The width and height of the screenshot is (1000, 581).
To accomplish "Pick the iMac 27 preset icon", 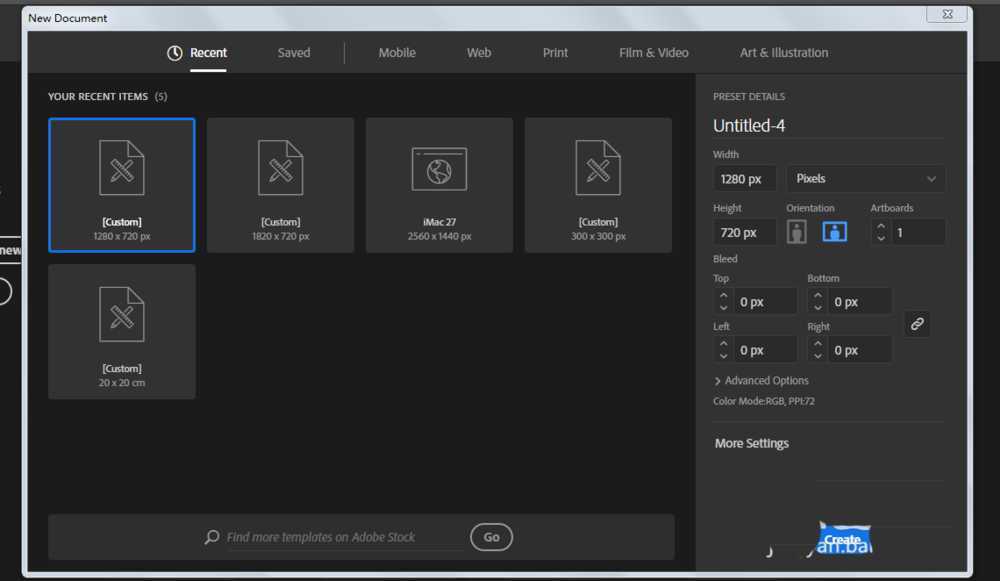I will coord(439,169).
